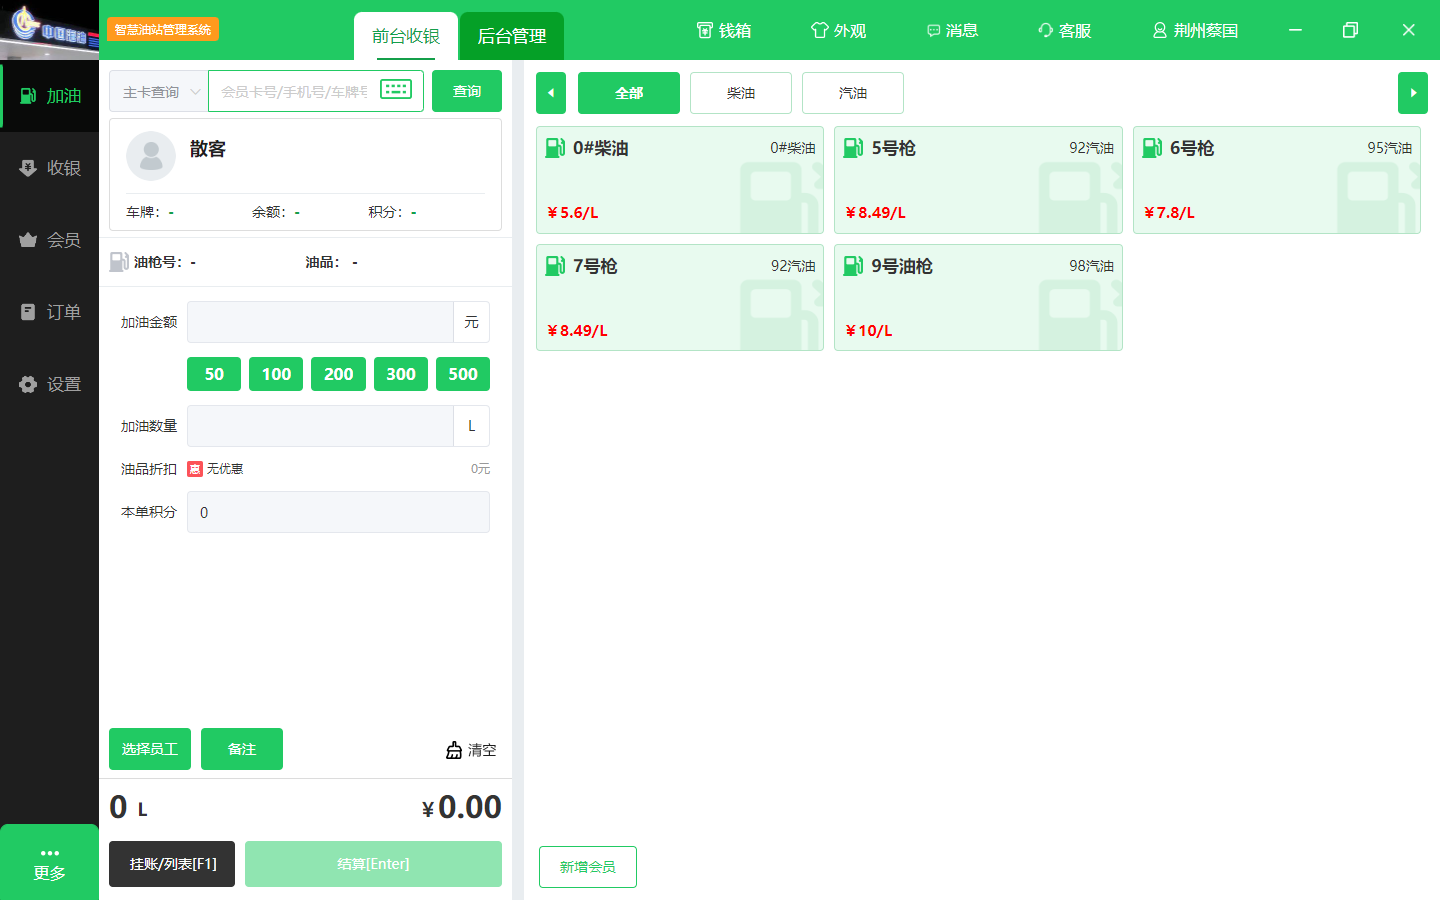The width and height of the screenshot is (1440, 900).
Task: Open the 设置 settings sidebar section
Action: [x=50, y=384]
